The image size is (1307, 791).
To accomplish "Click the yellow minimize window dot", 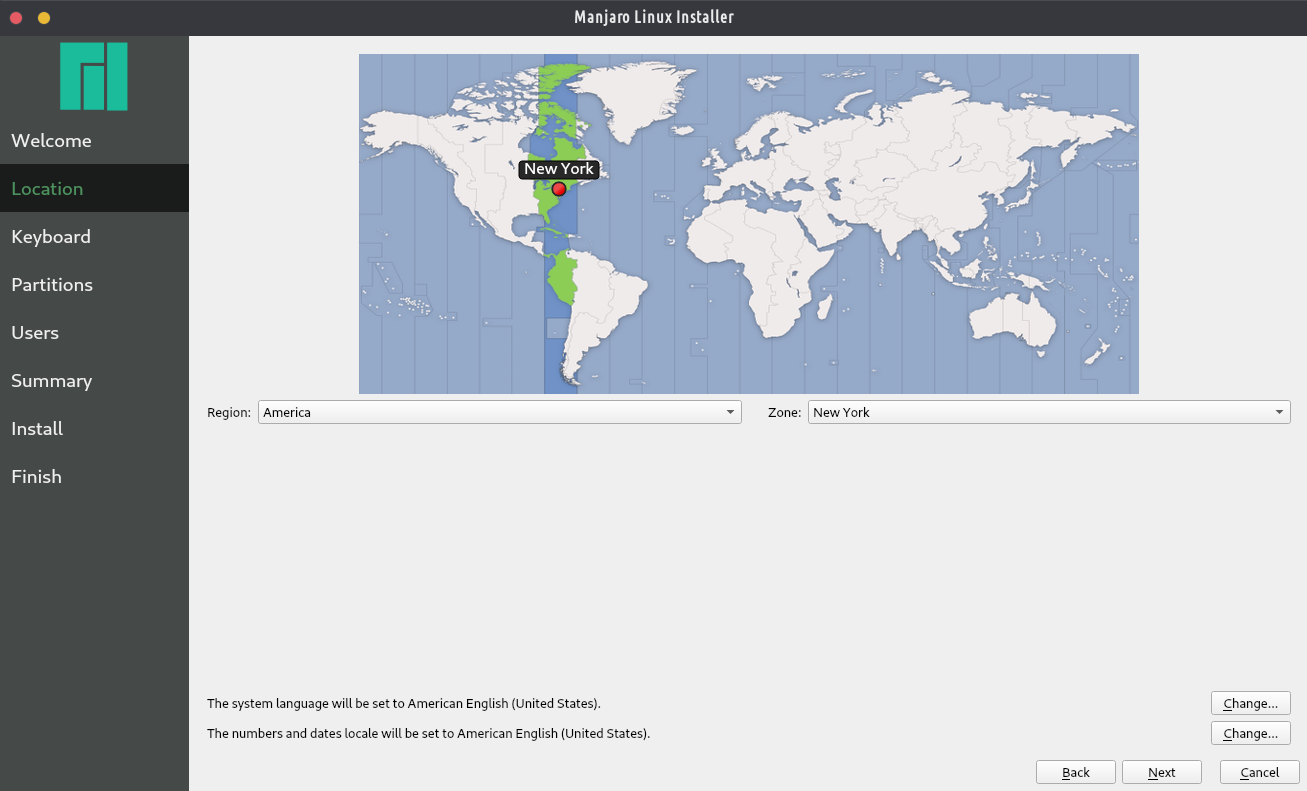I will pos(44,18).
